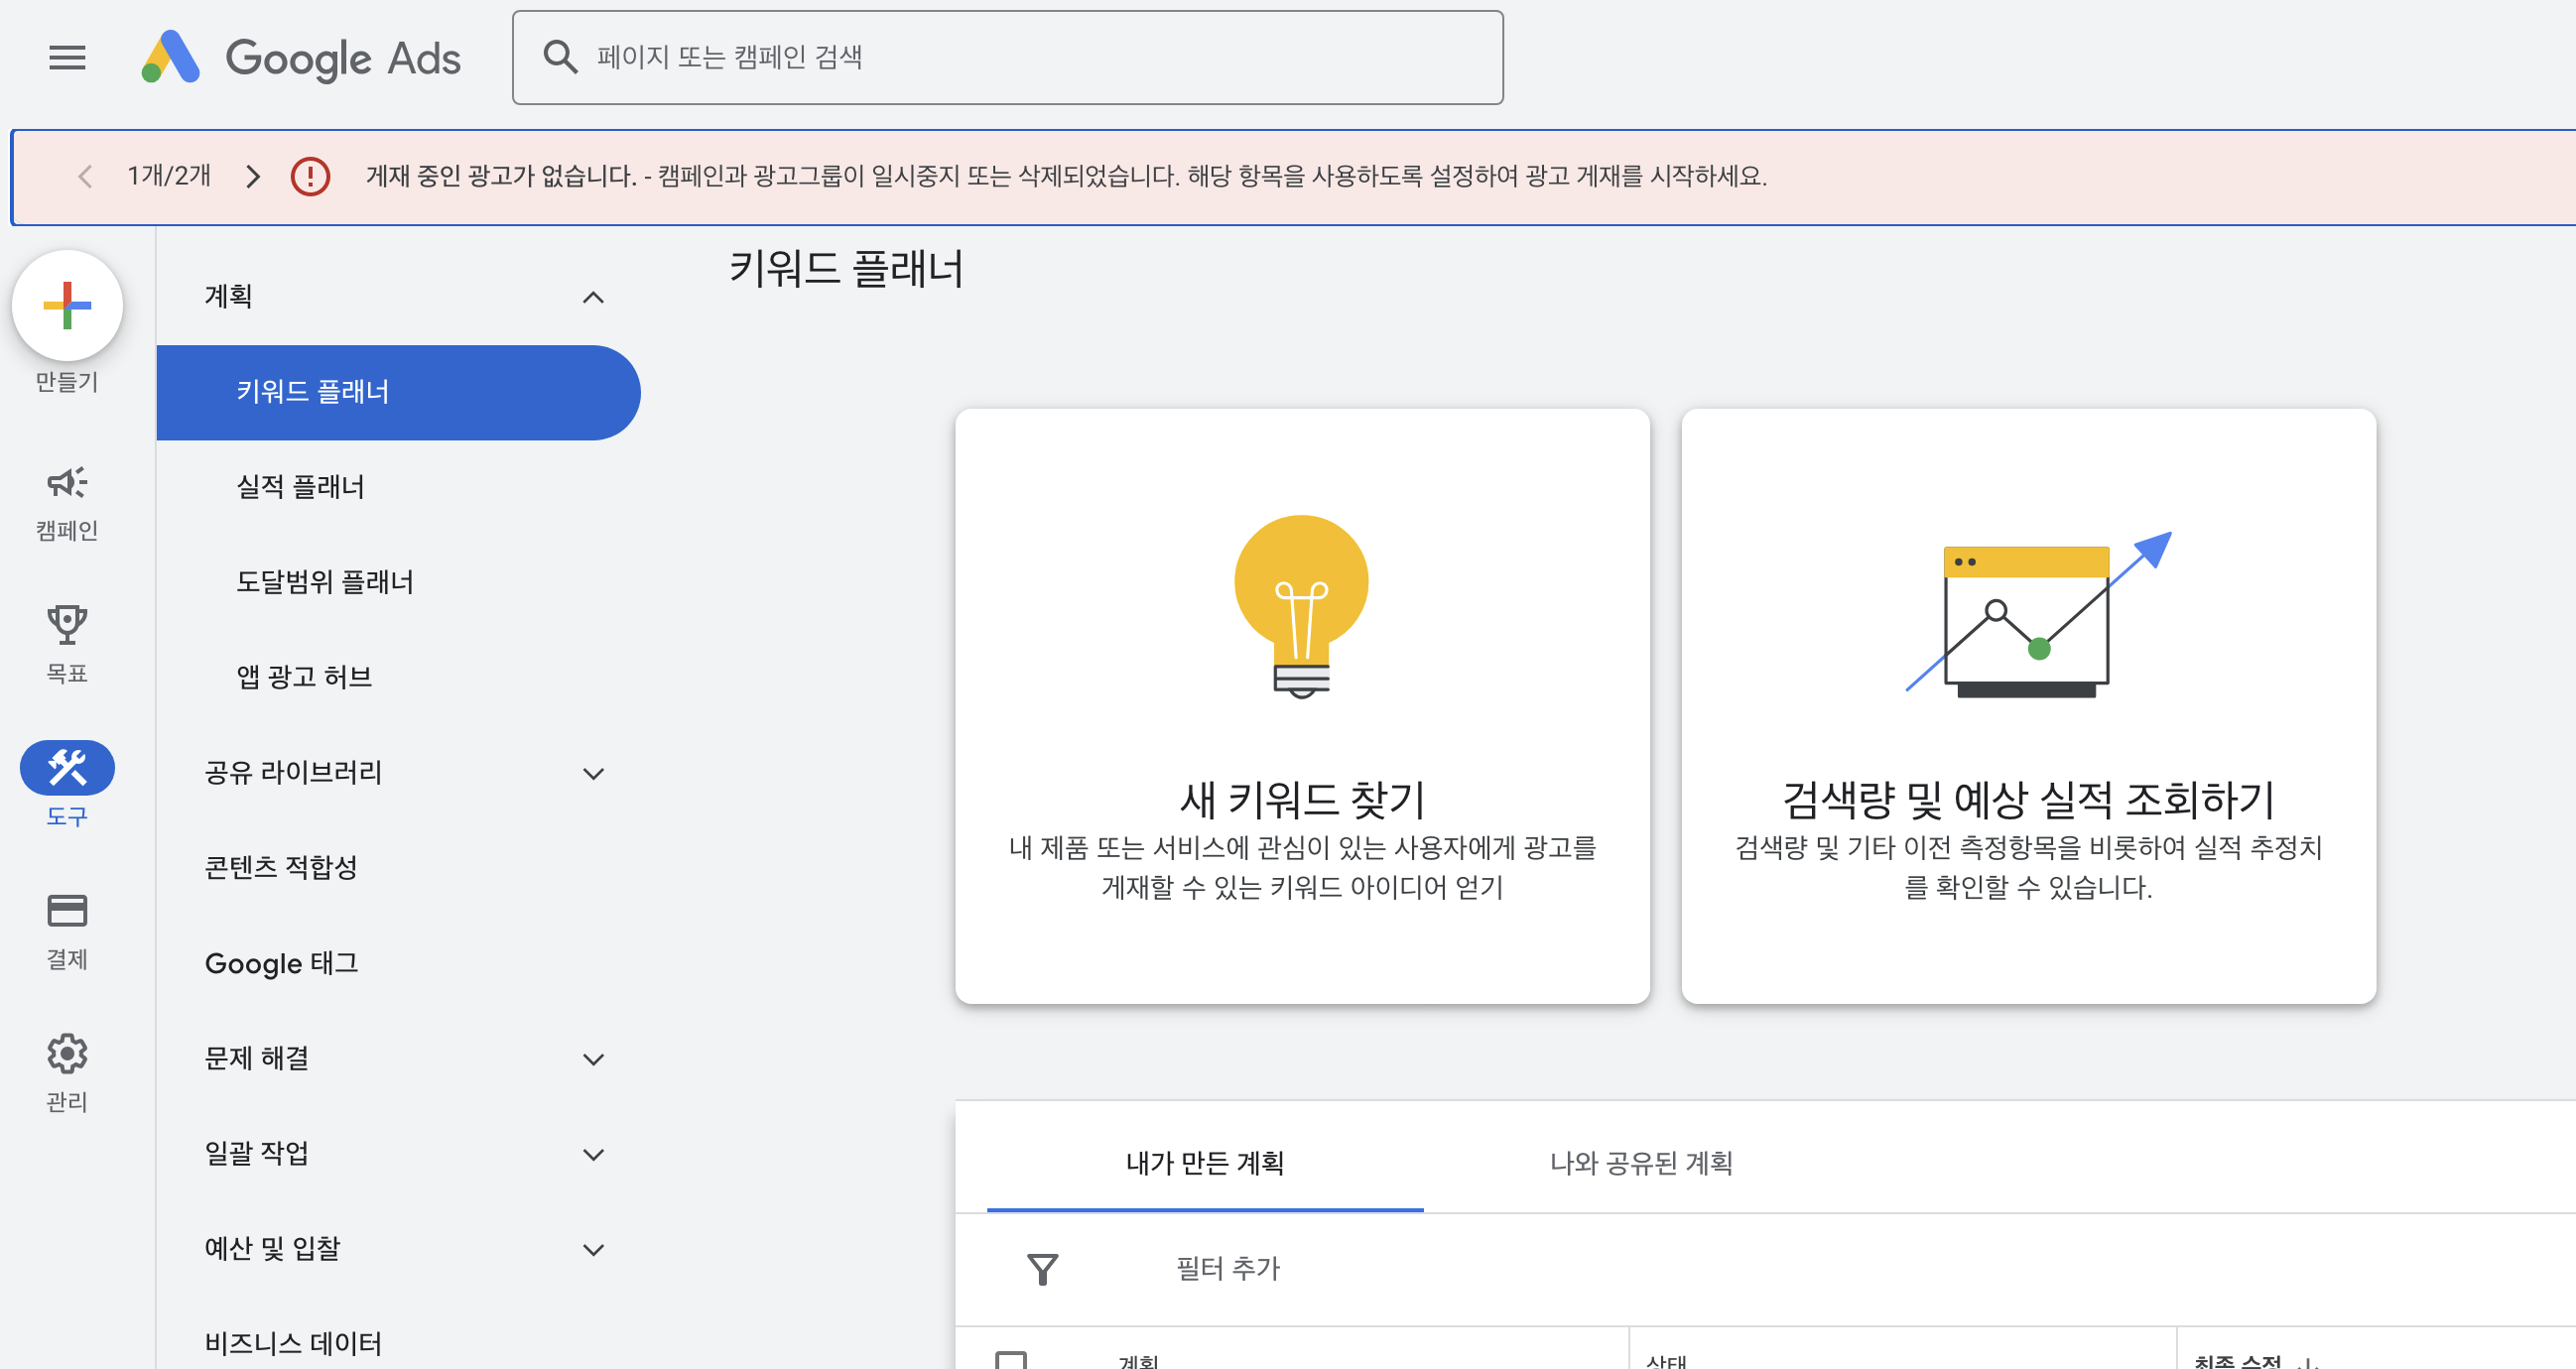This screenshot has width=2576, height=1369.
Task: Select the 내가 만든 계획 tab
Action: 1204,1163
